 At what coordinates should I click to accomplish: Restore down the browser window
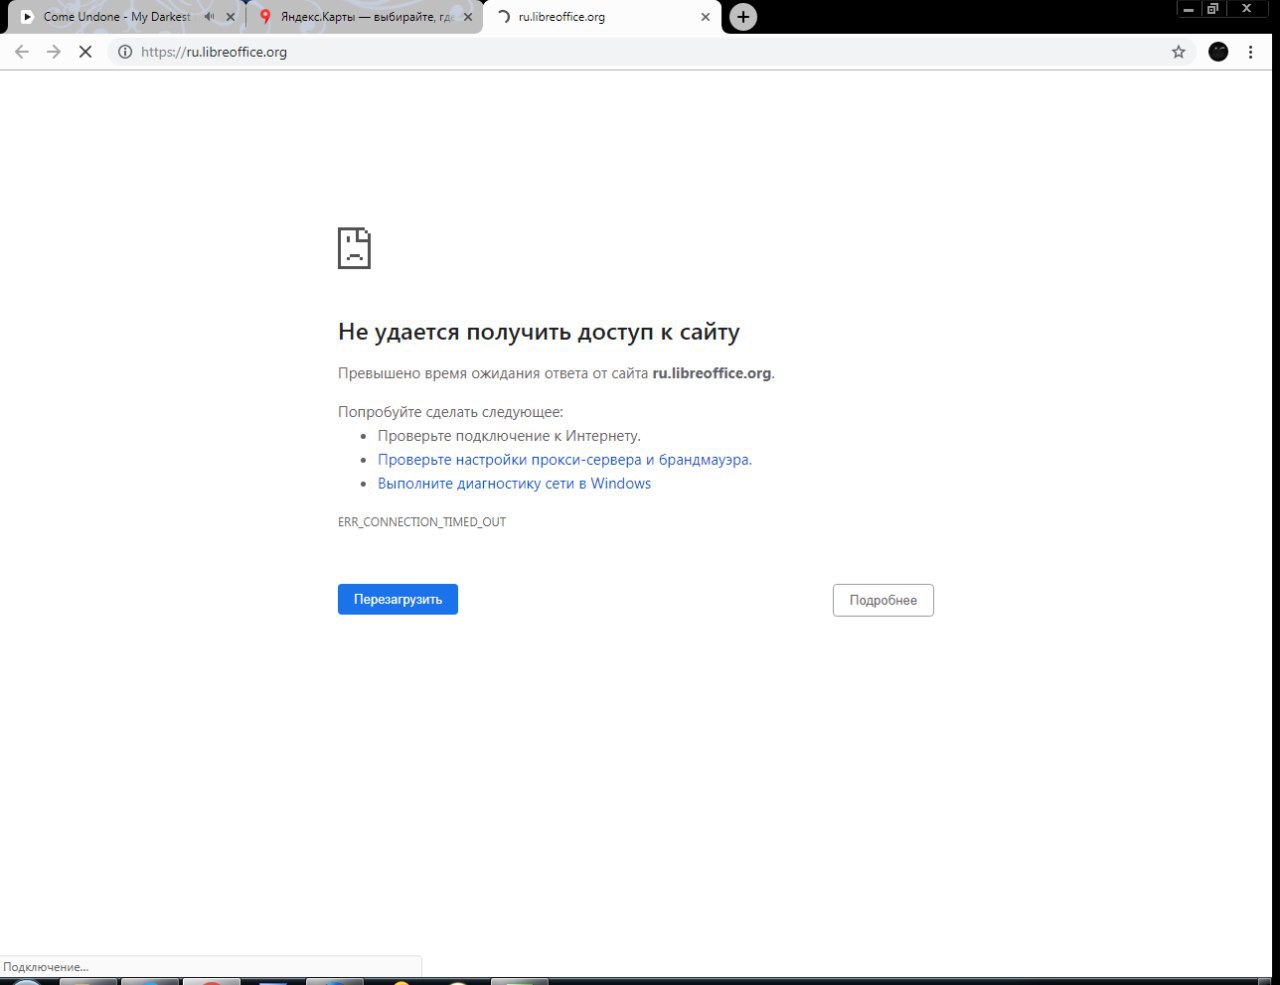(x=1213, y=9)
